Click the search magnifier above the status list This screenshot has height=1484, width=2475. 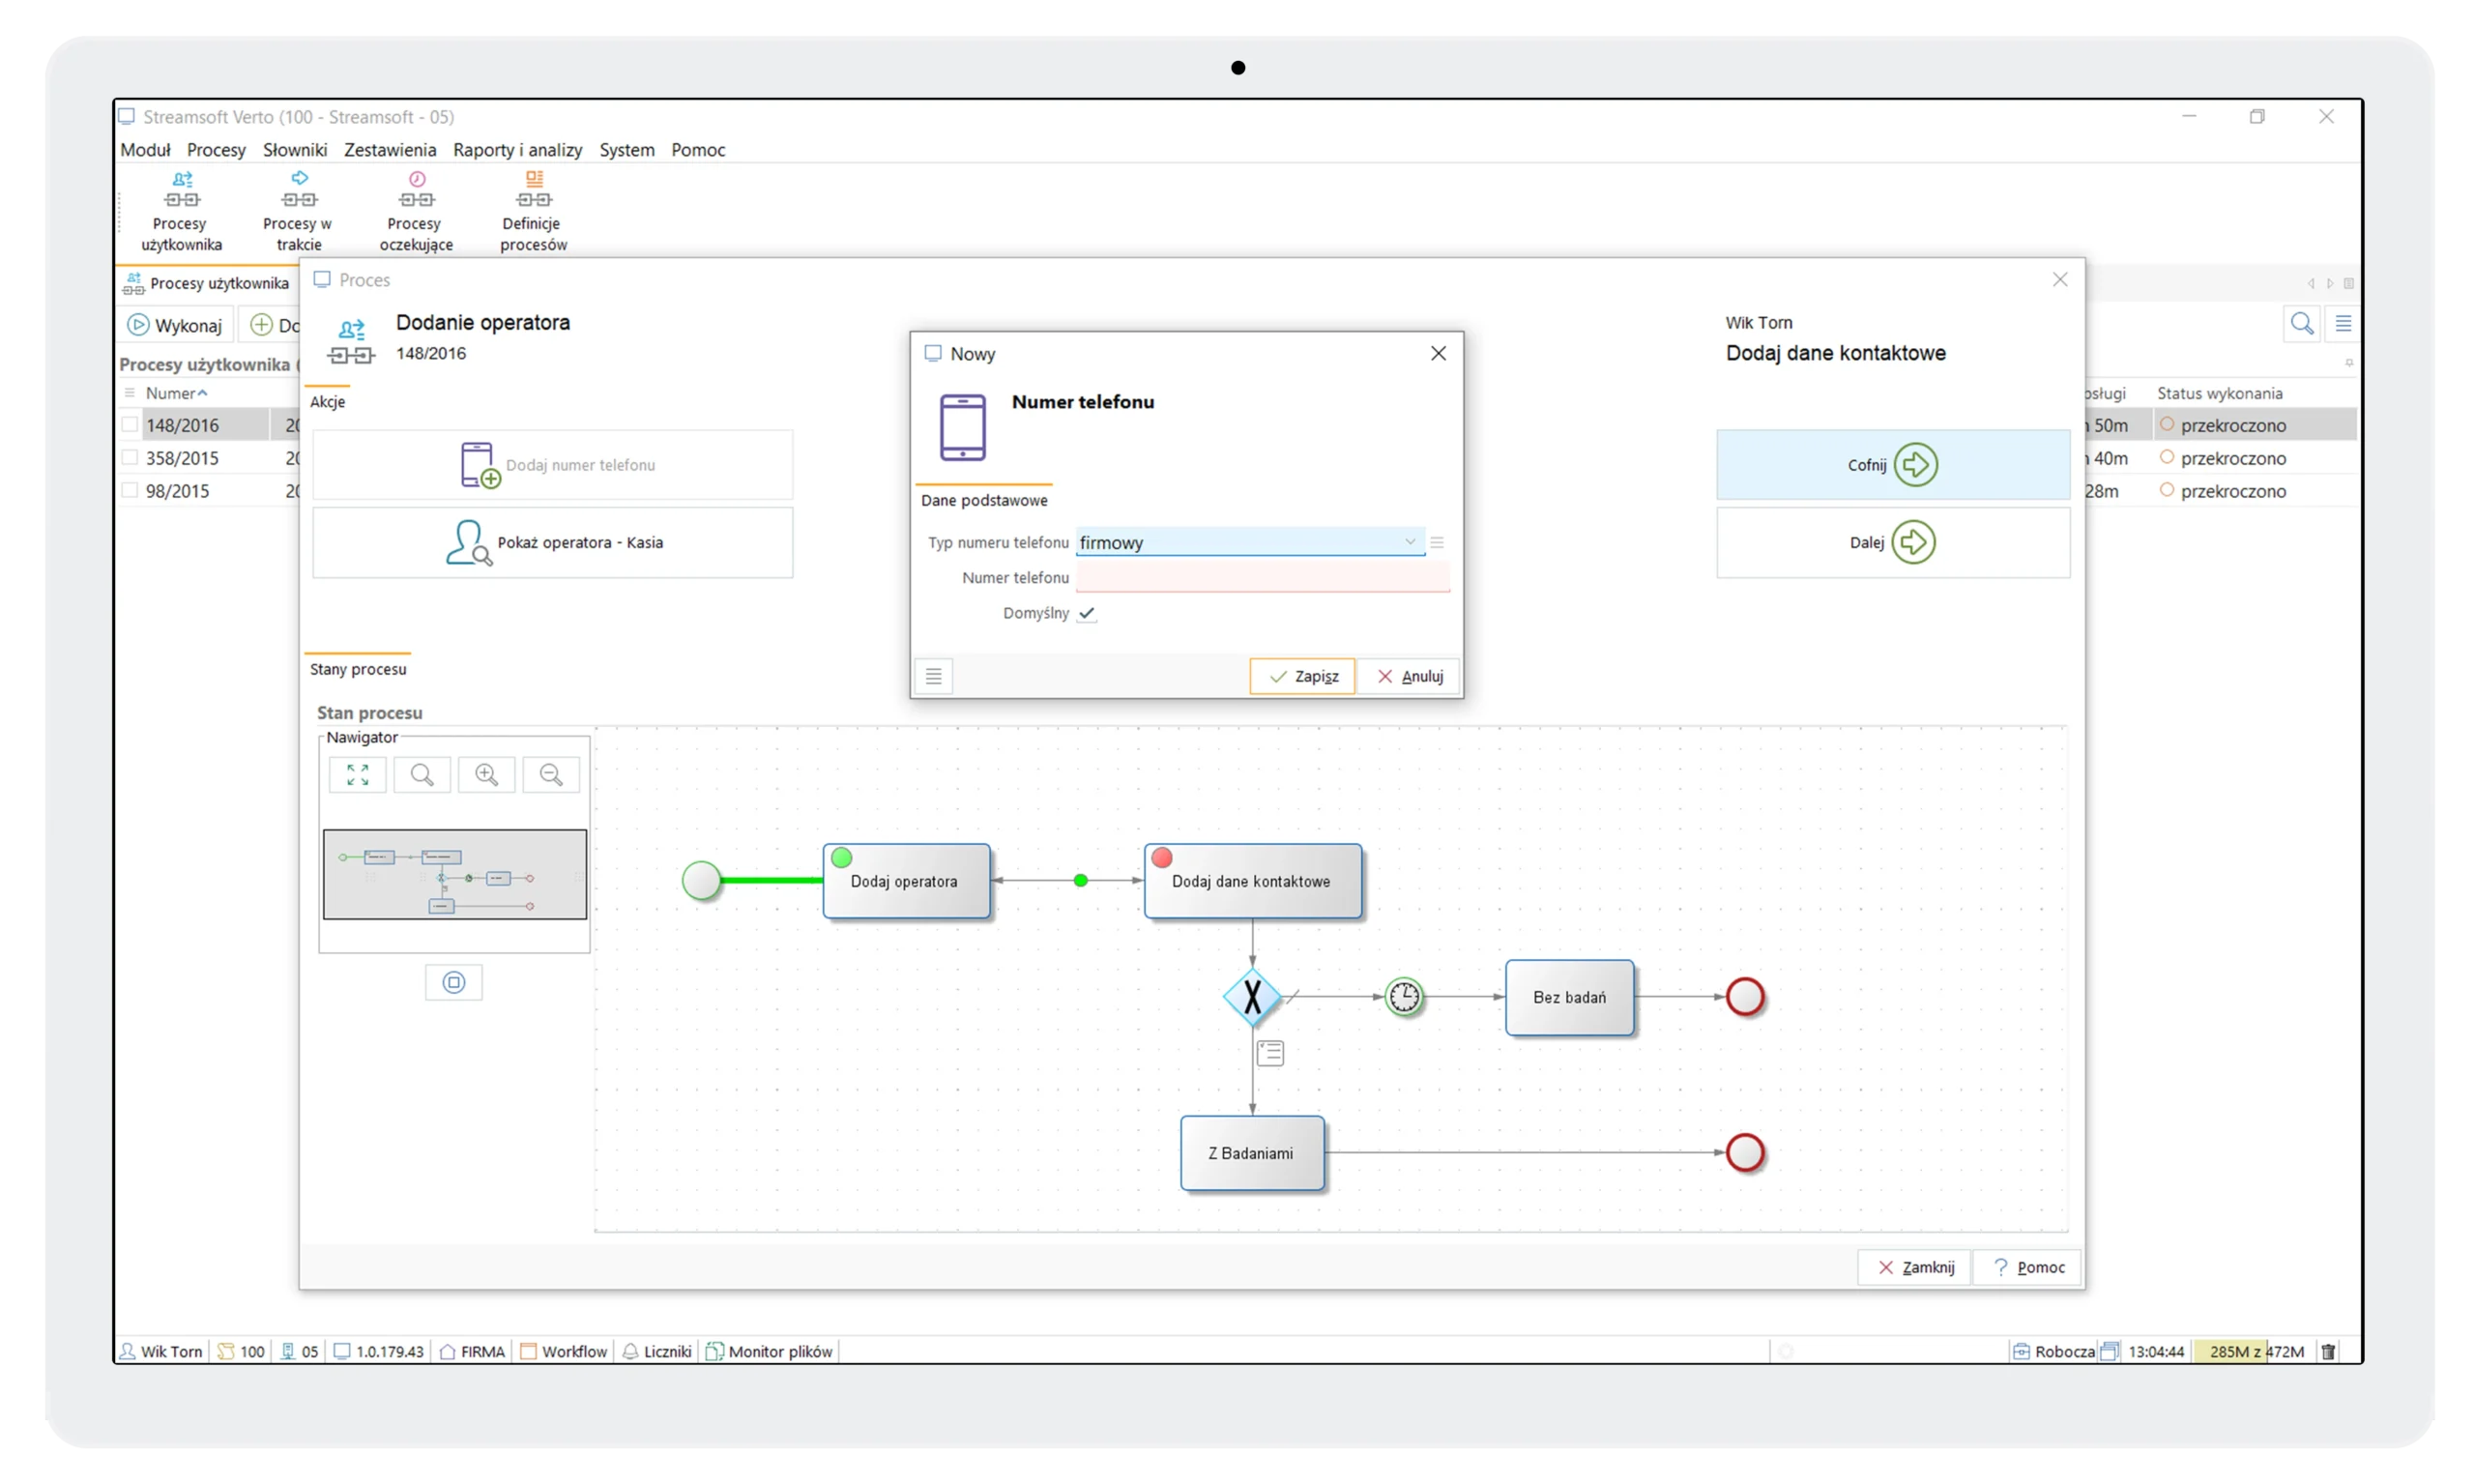click(2301, 323)
